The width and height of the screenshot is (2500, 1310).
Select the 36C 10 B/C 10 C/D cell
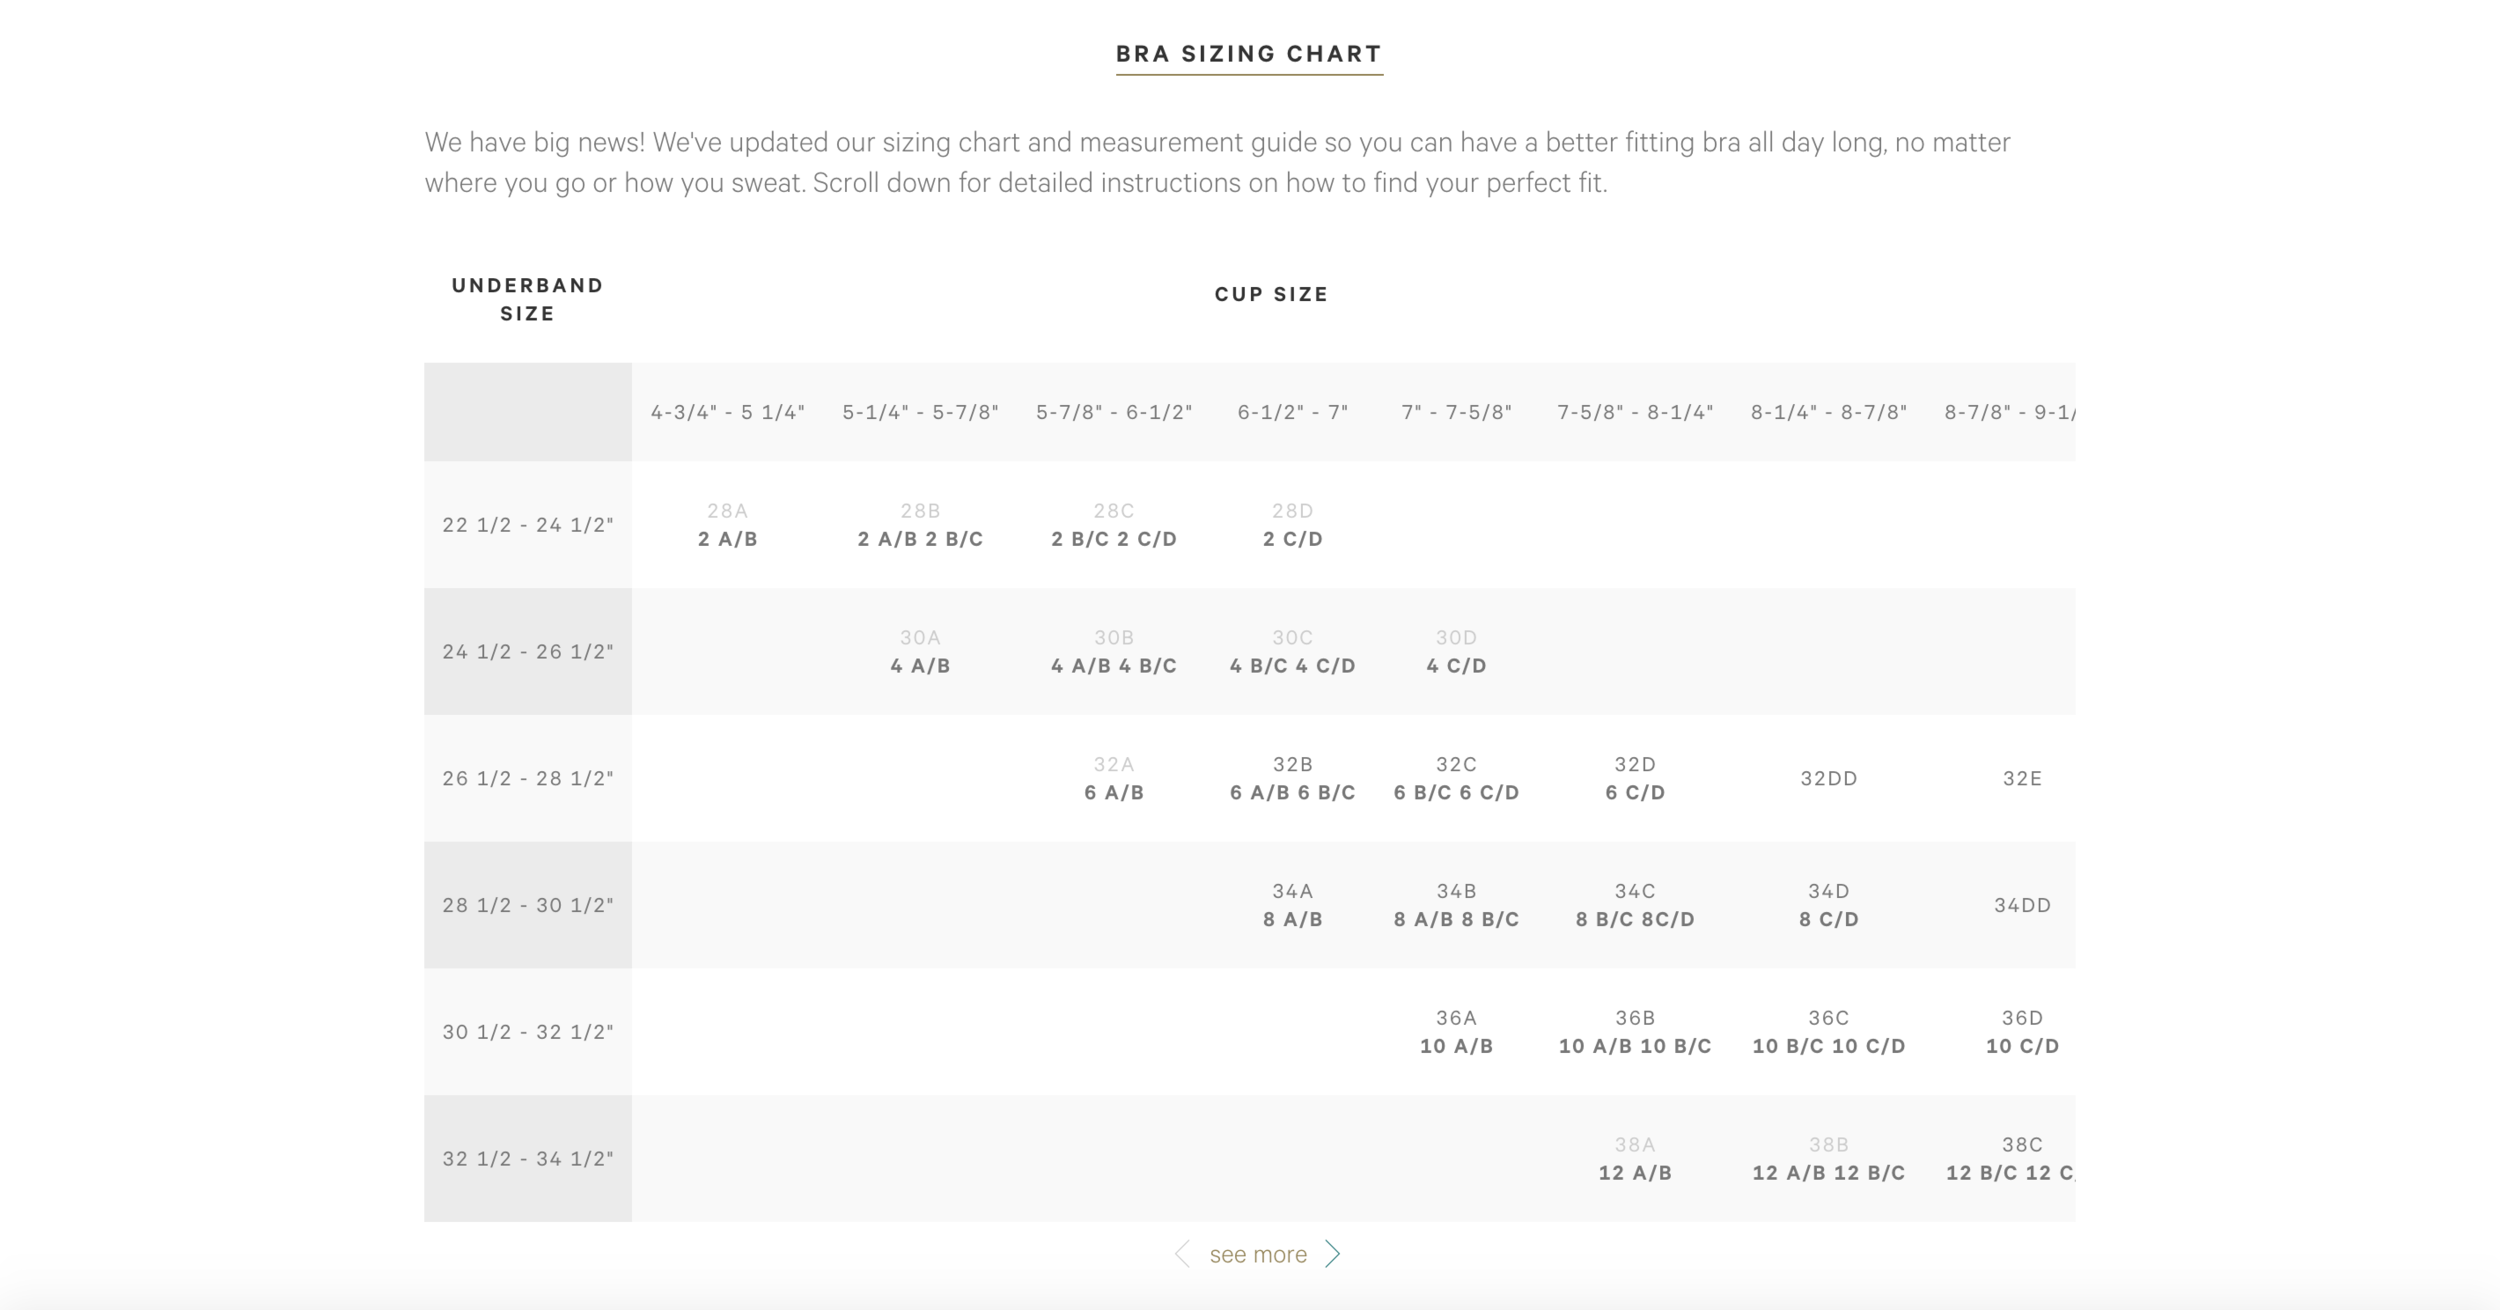click(x=1829, y=1032)
